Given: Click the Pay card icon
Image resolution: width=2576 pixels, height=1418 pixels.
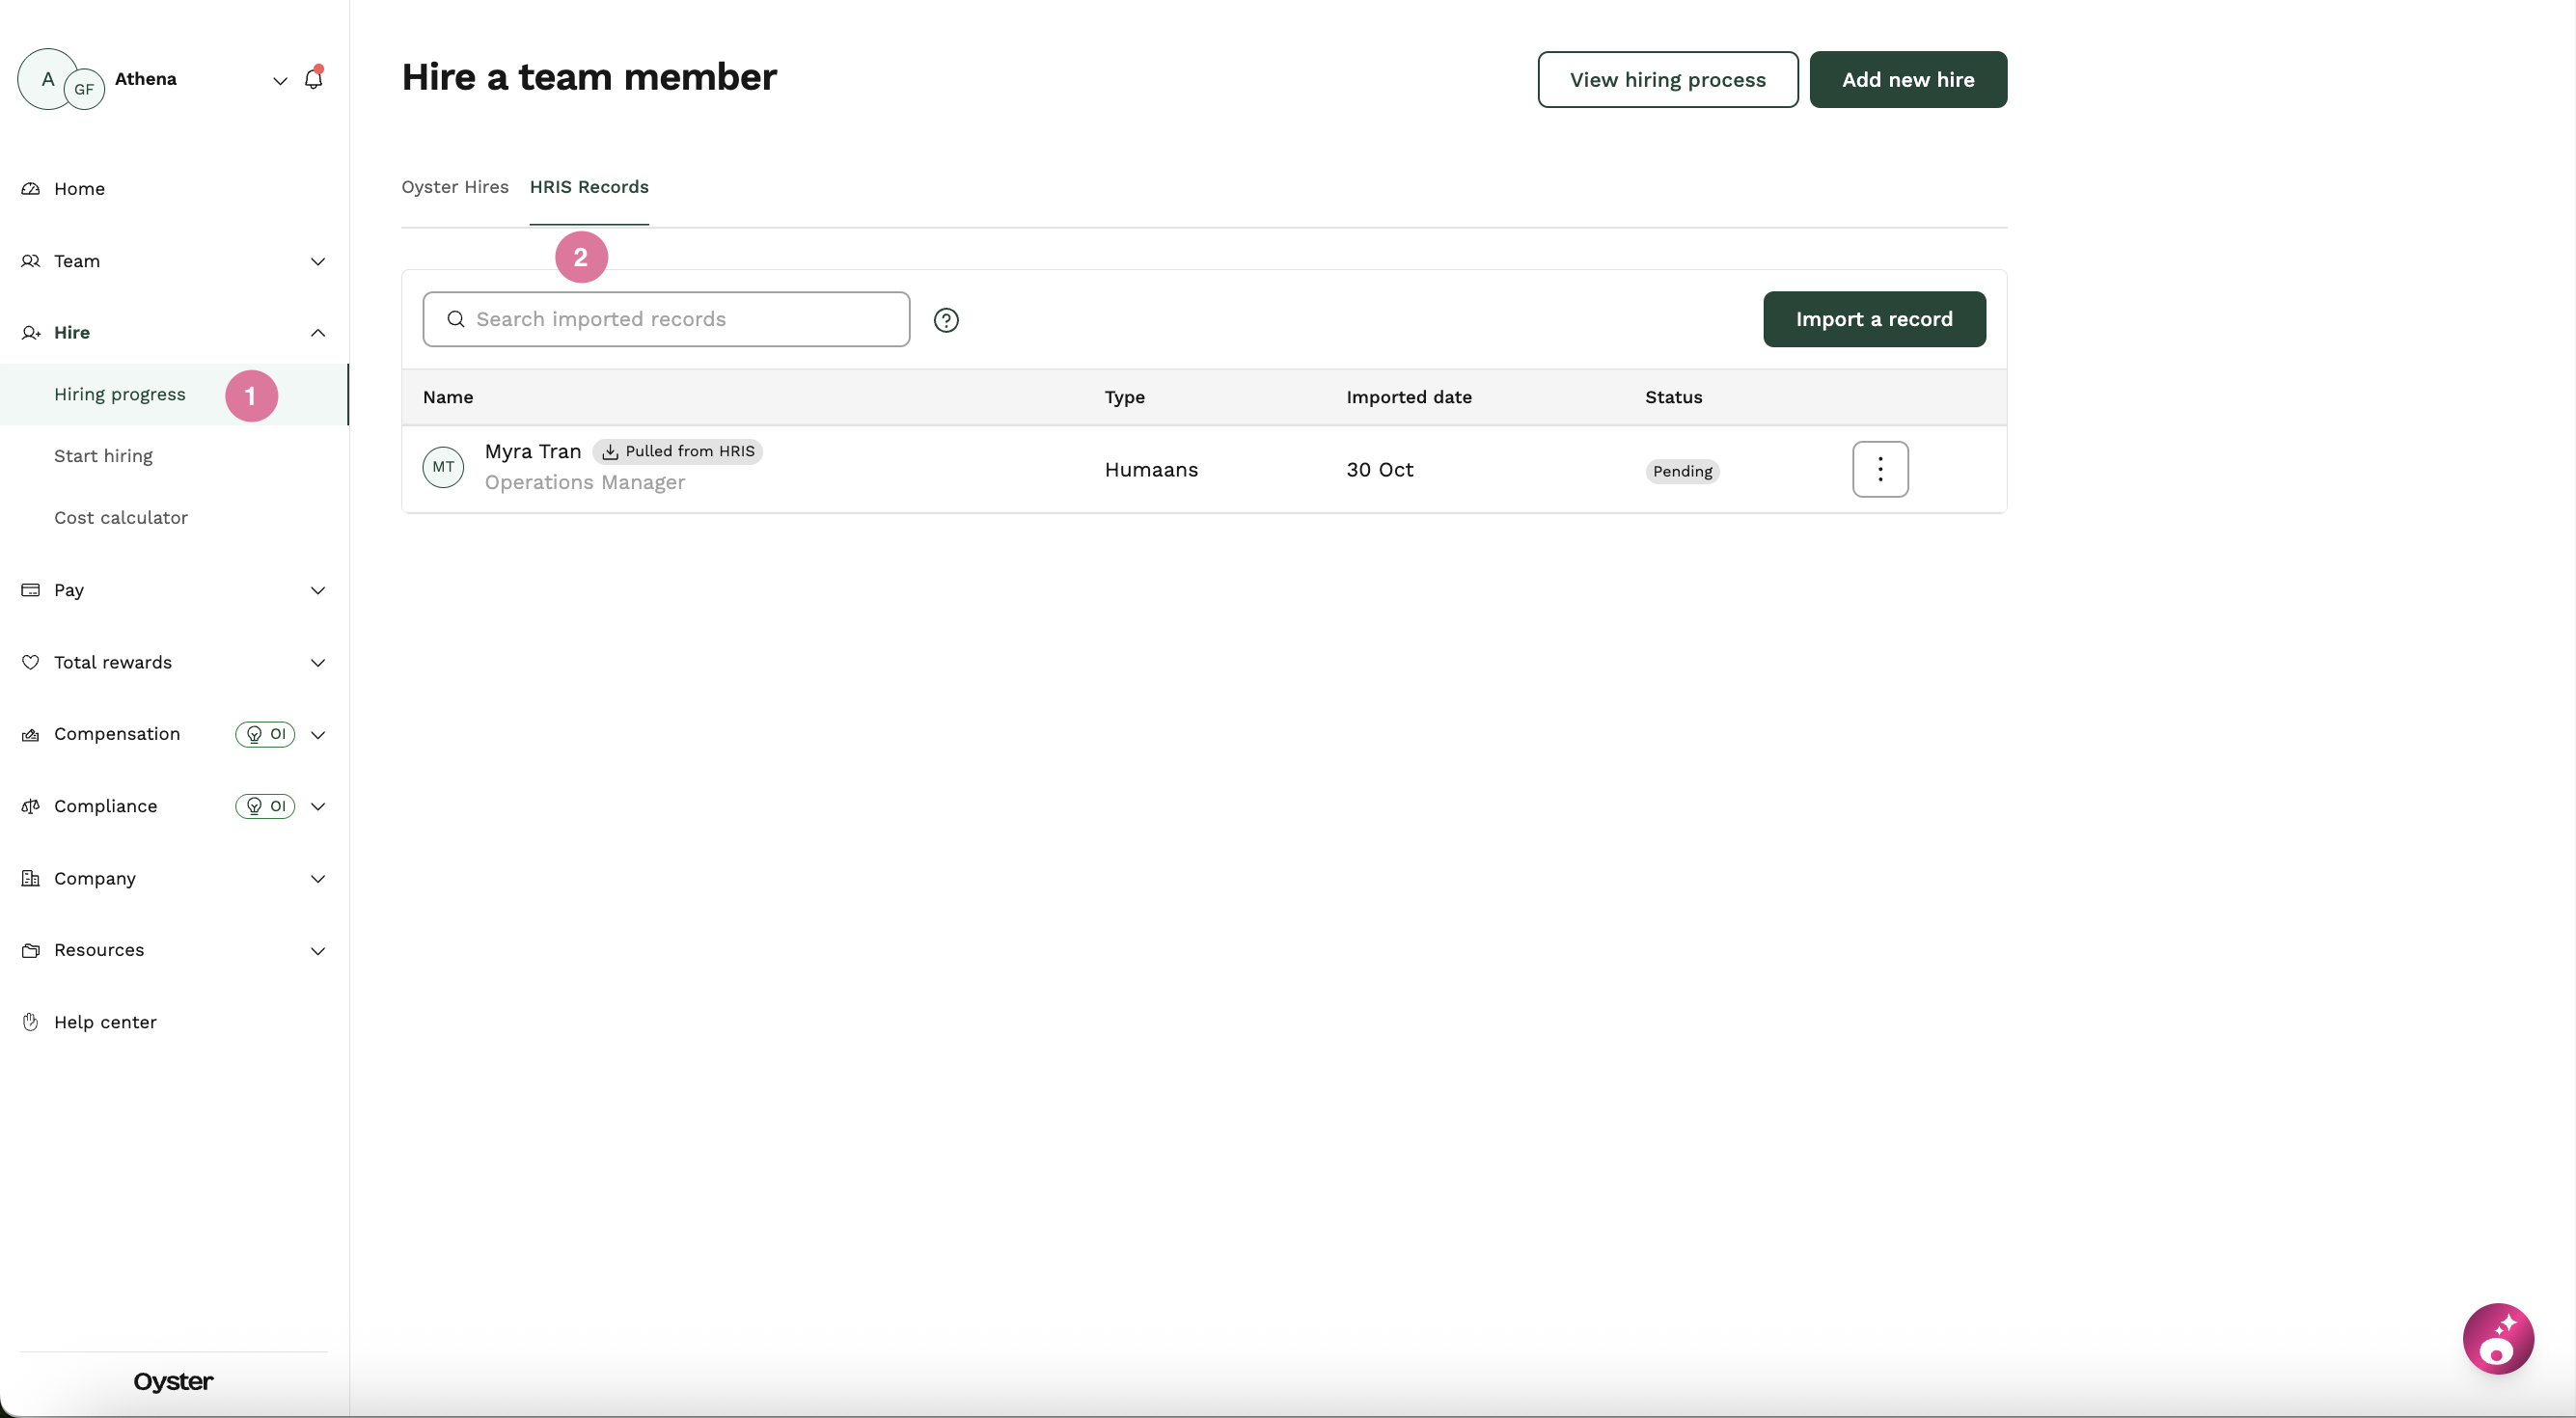Looking at the screenshot, I should [x=31, y=590].
